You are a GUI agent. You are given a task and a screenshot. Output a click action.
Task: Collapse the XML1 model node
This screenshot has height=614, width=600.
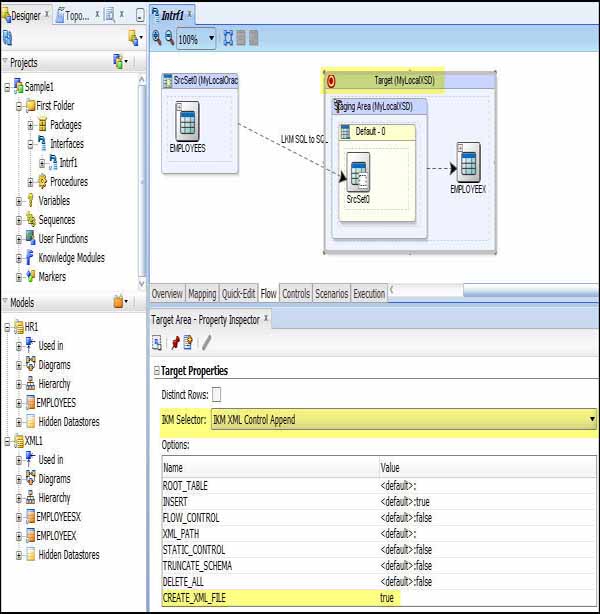click(7, 441)
